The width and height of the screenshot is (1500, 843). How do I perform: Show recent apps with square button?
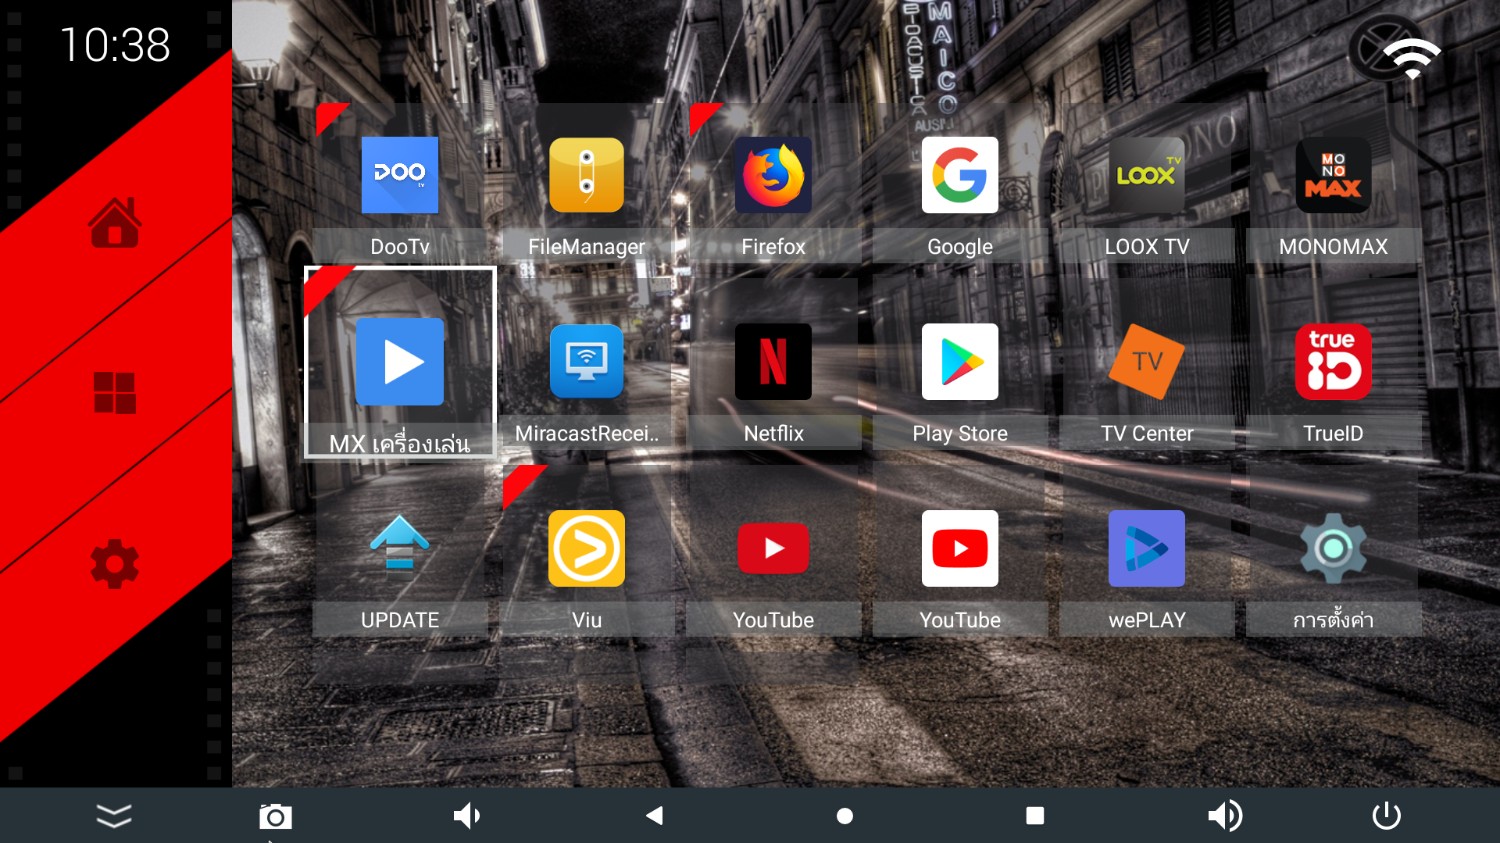click(x=1035, y=816)
